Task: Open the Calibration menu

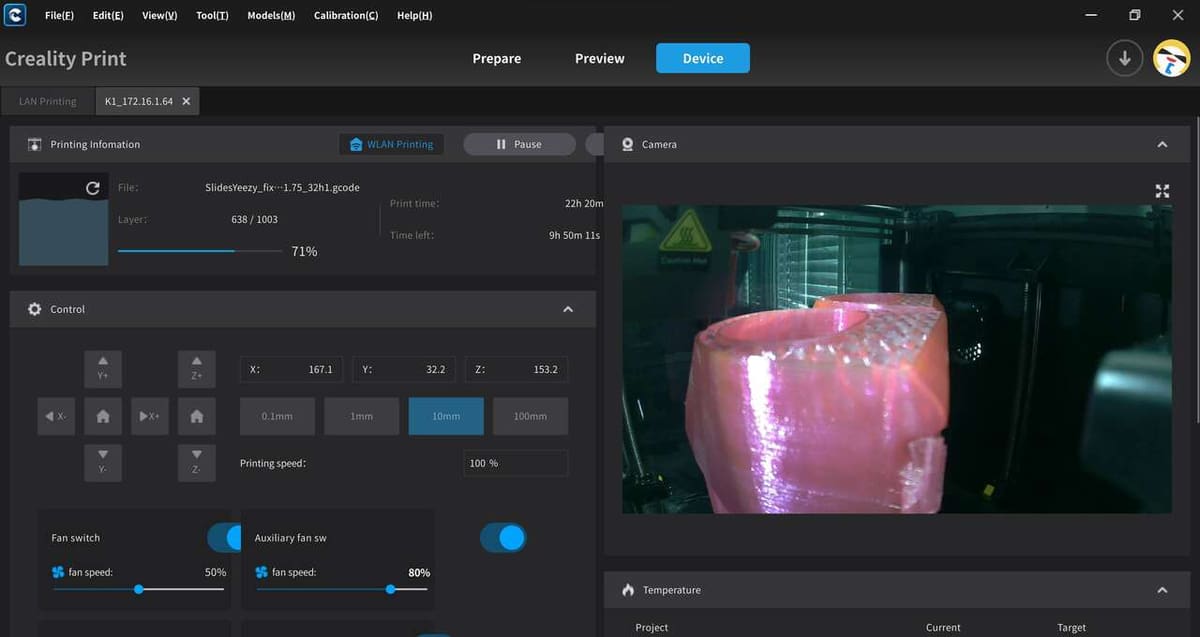Action: 346,16
